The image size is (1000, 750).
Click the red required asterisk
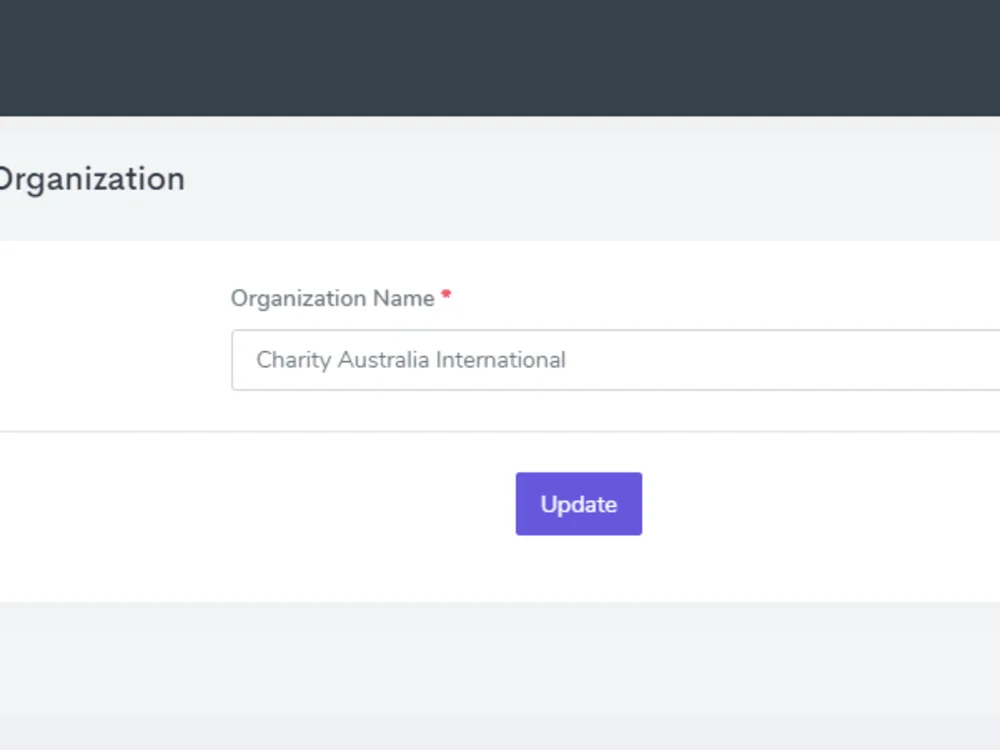tap(445, 293)
